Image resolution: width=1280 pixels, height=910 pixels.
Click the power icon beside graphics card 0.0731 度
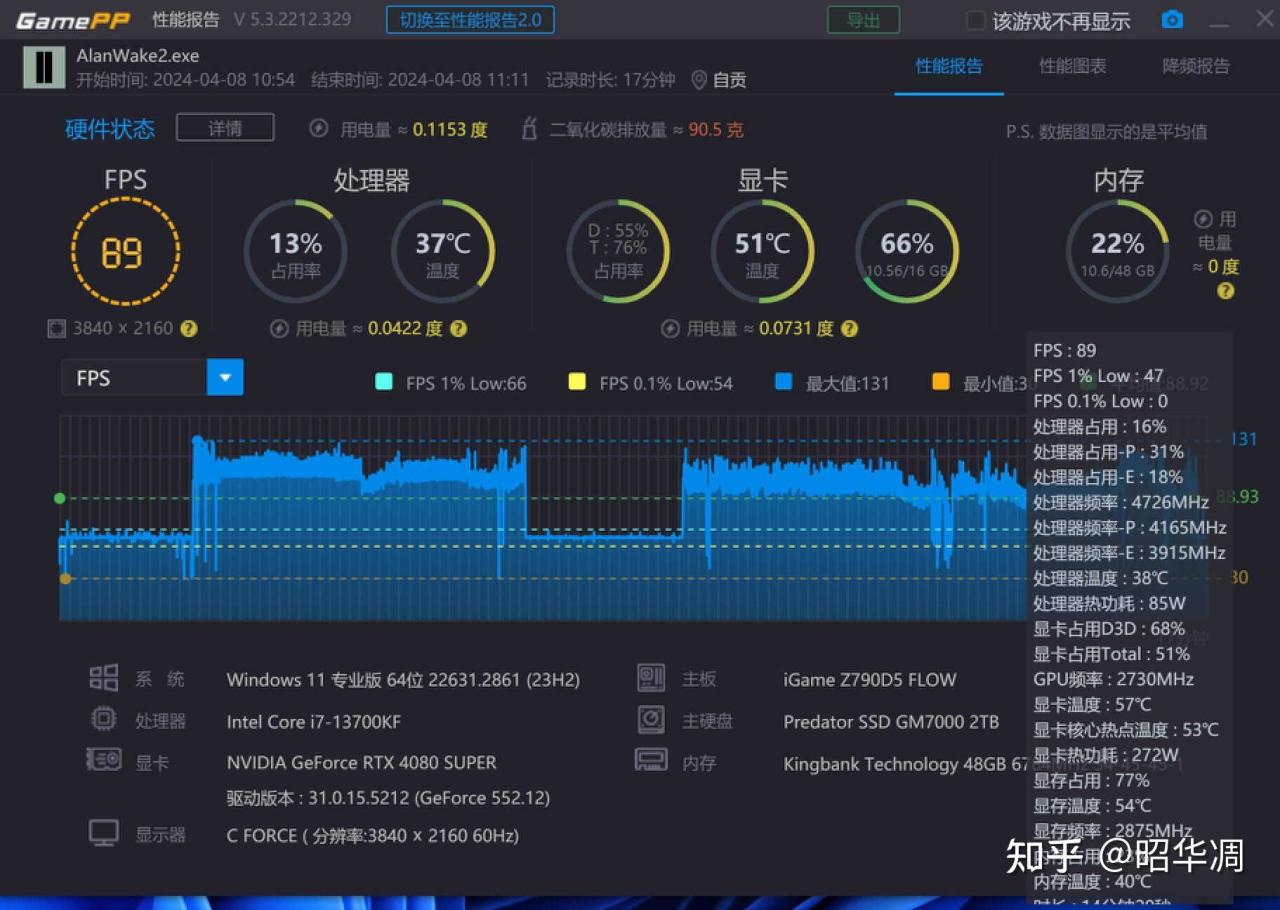pos(670,328)
